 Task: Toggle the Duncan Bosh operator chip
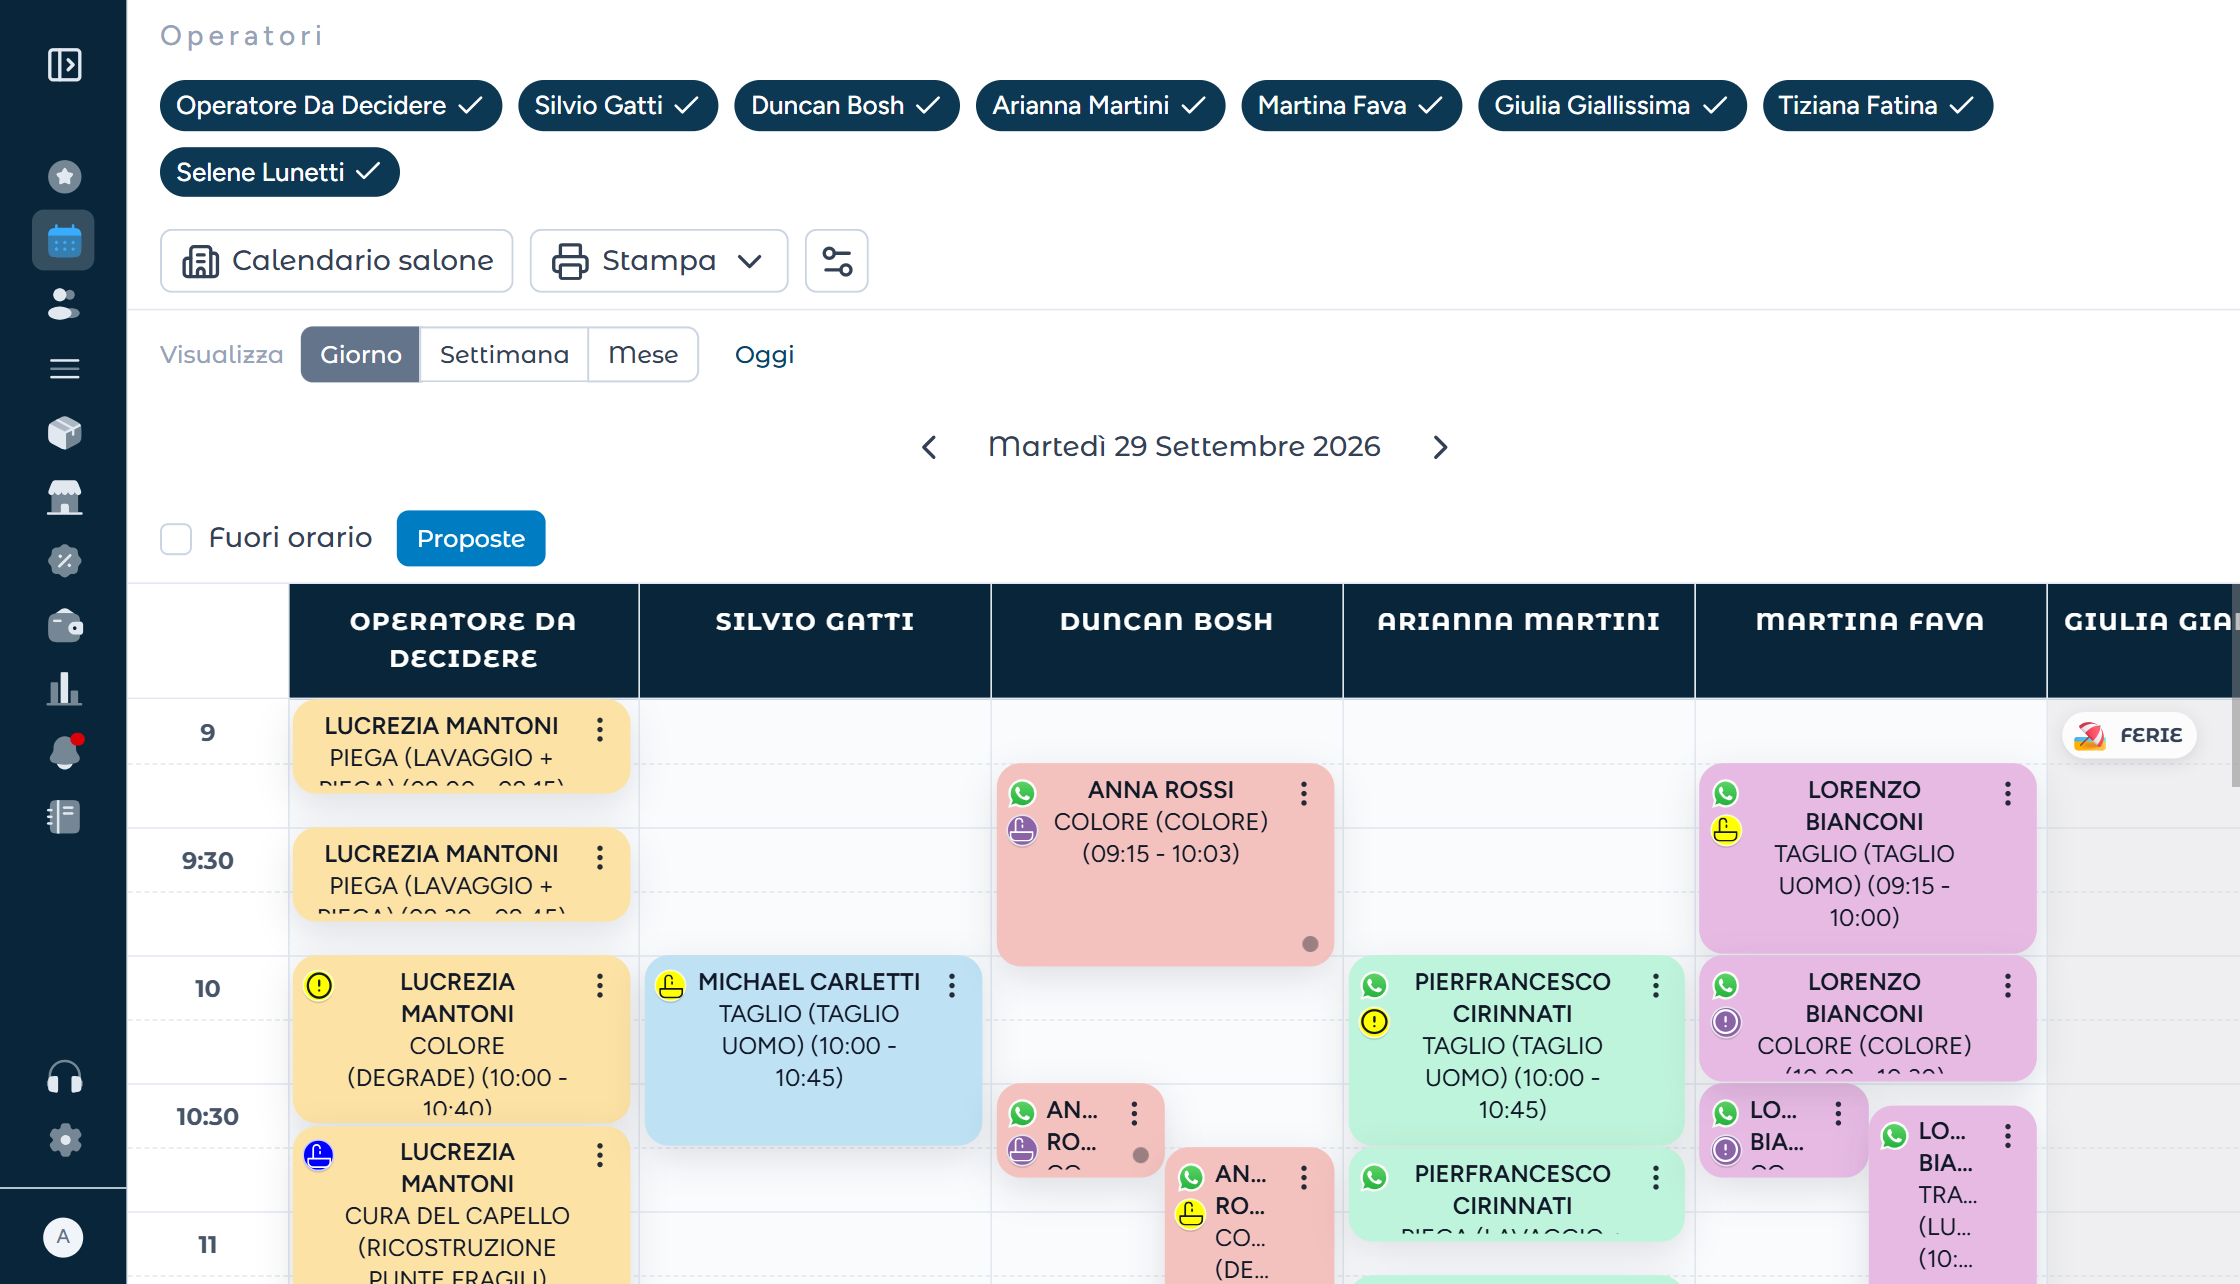tap(847, 106)
